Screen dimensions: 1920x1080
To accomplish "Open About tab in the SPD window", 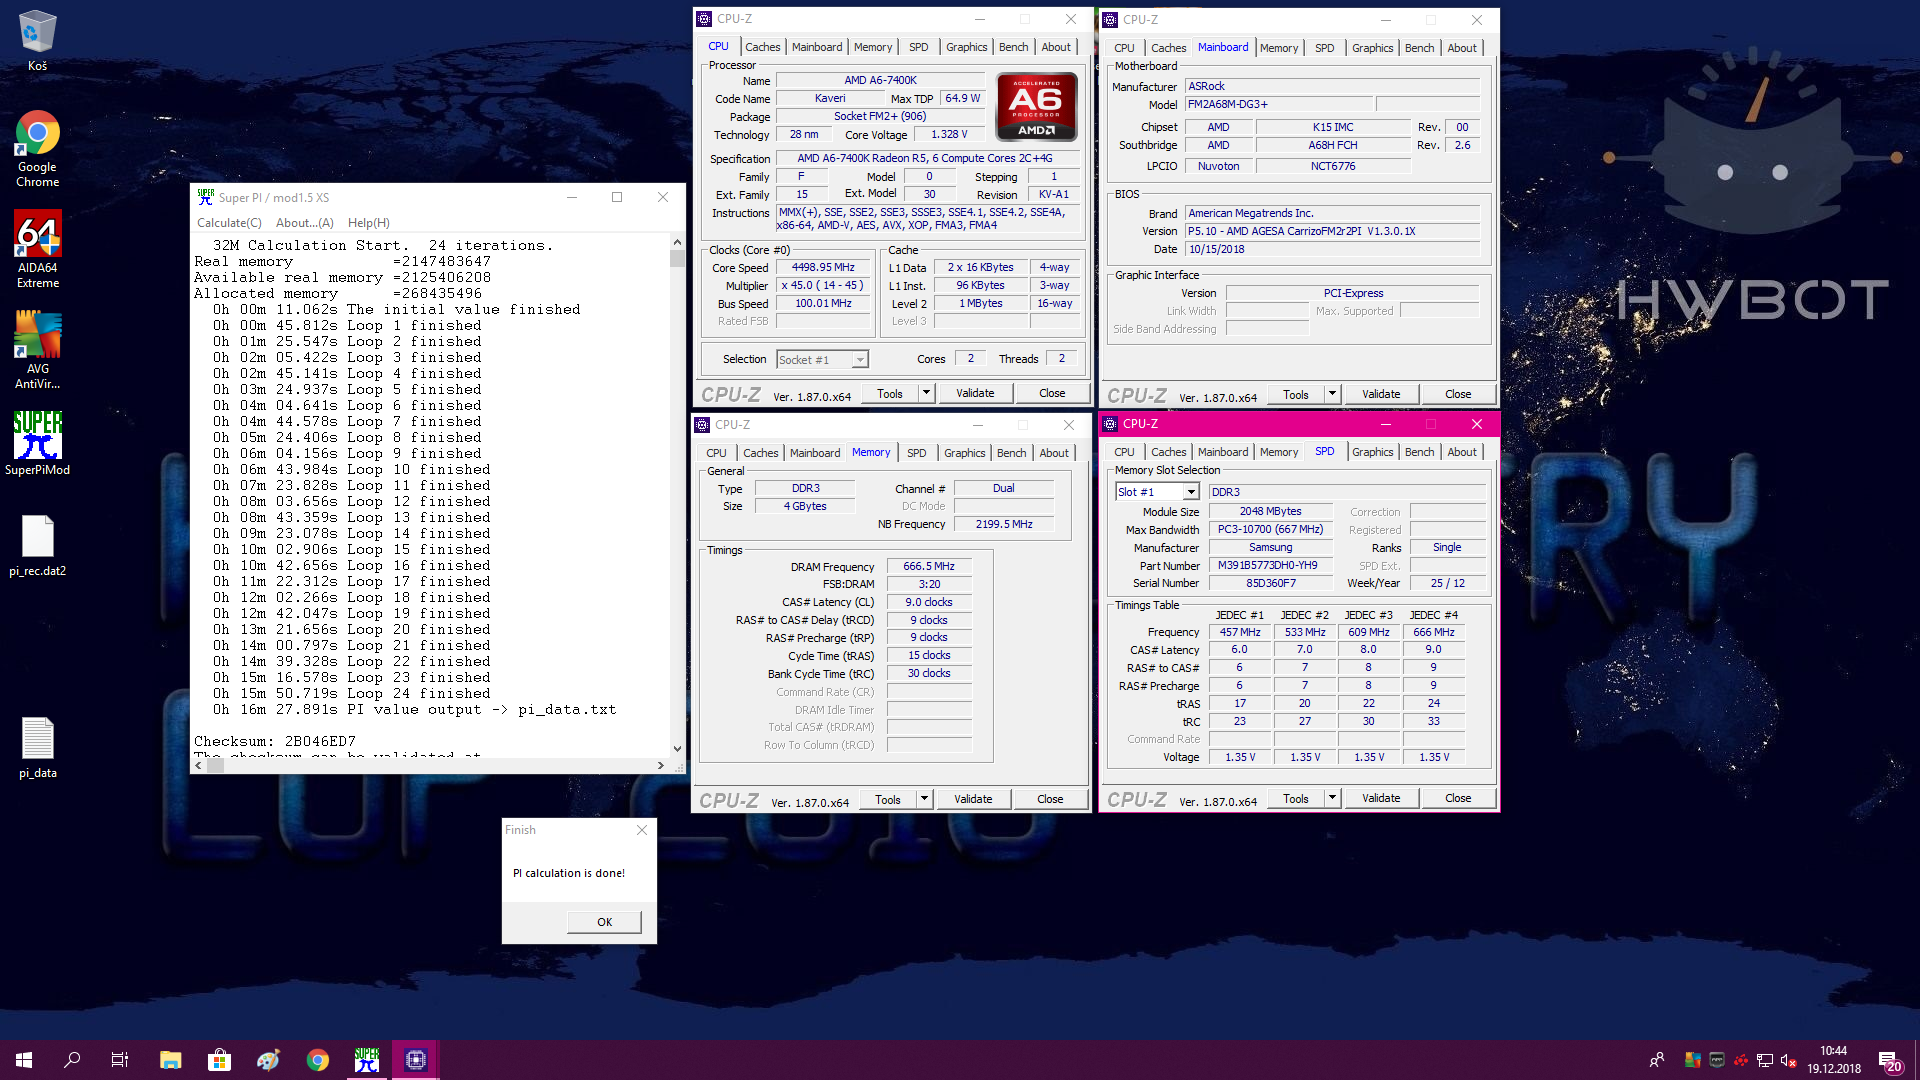I will pos(1462,452).
